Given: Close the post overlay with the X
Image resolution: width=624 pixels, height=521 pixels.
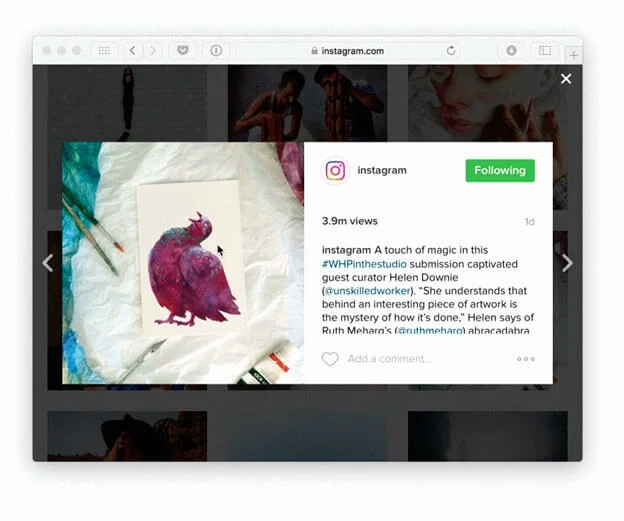Looking at the screenshot, I should pos(566,79).
